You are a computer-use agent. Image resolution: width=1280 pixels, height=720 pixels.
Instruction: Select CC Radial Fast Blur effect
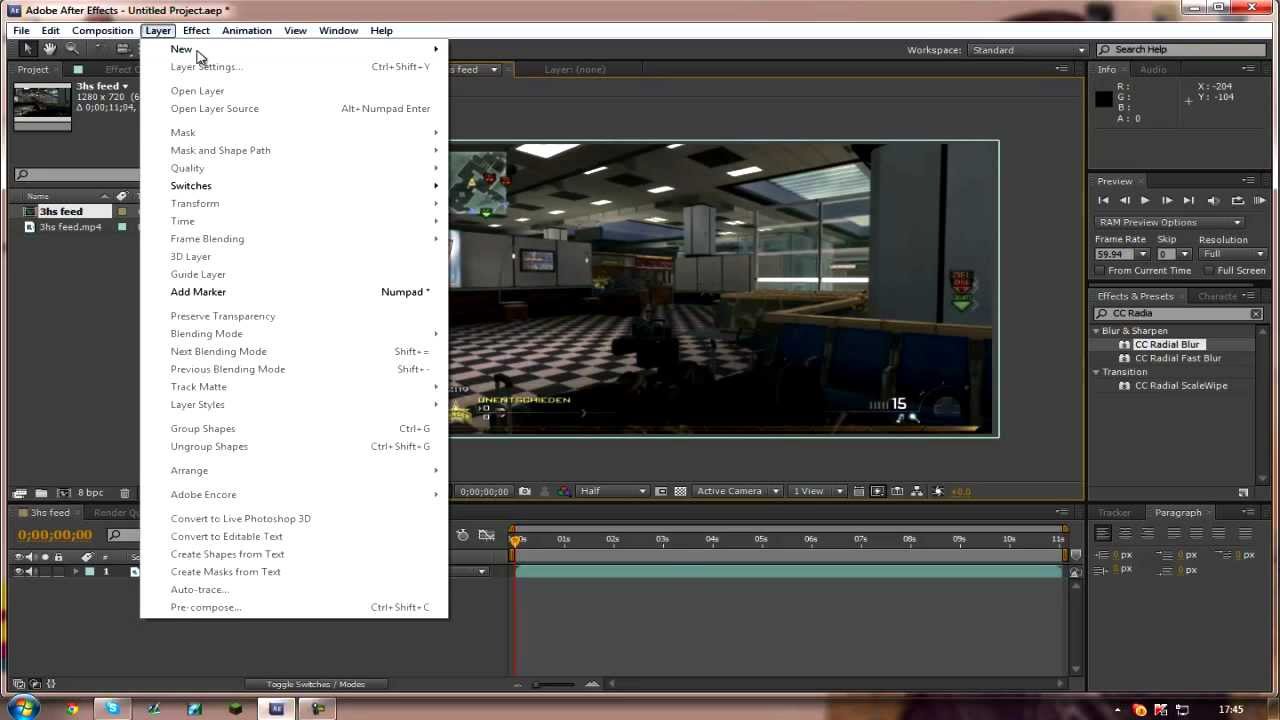pos(1177,358)
